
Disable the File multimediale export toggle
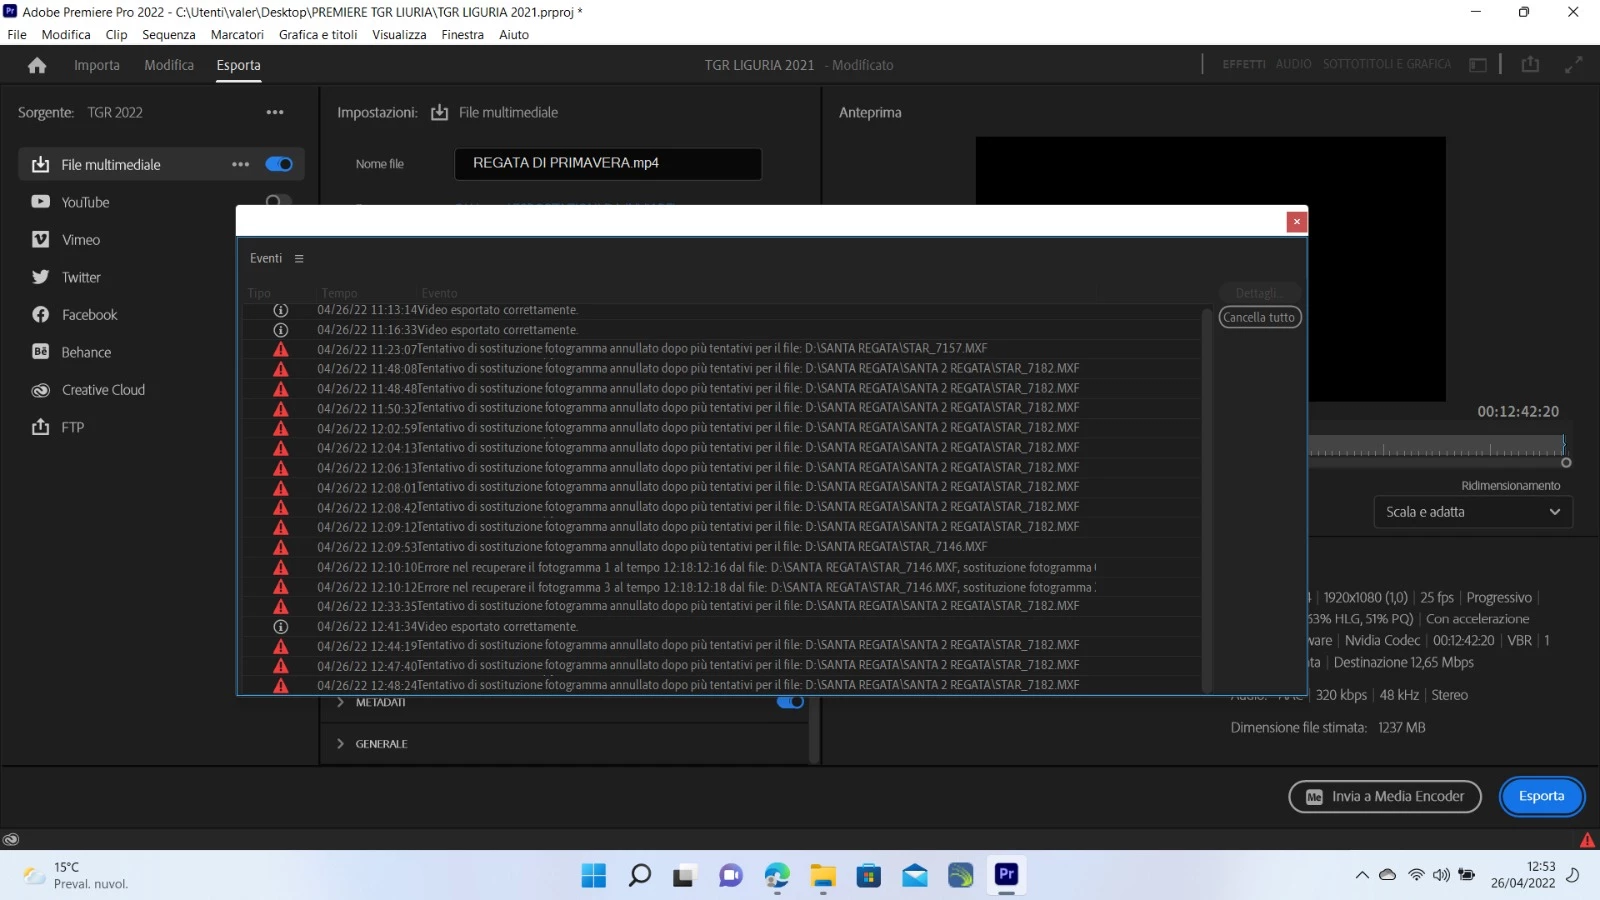pos(279,164)
